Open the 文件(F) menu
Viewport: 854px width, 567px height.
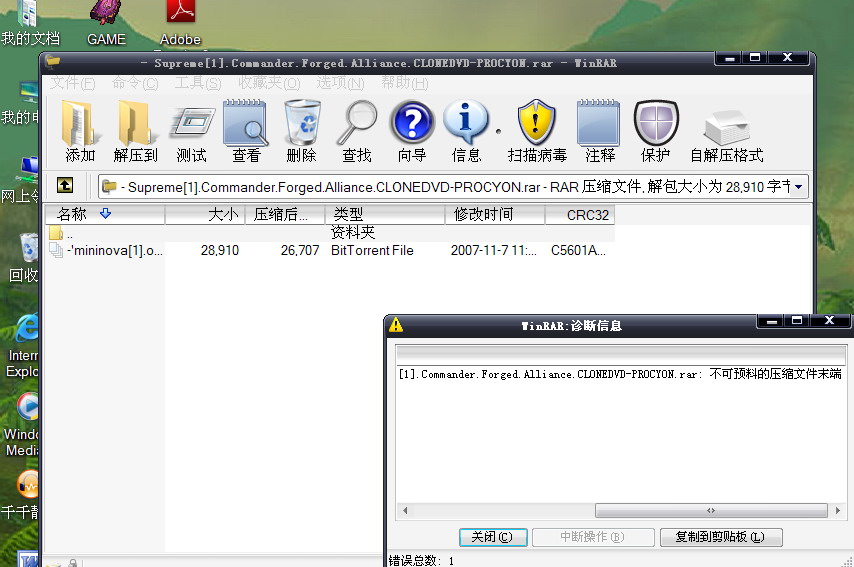73,83
